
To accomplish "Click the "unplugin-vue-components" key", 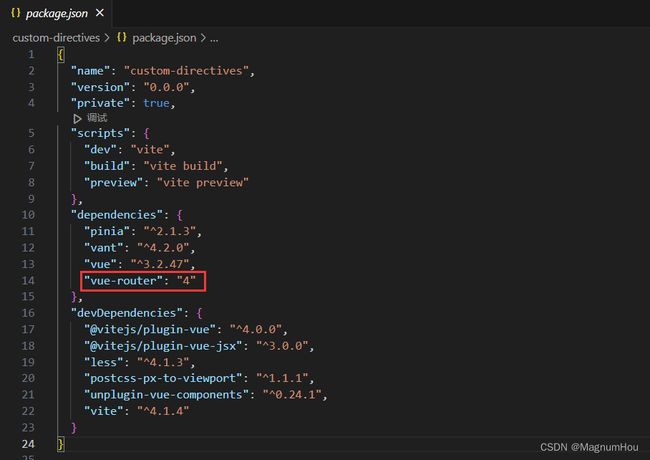I will click(167, 395).
